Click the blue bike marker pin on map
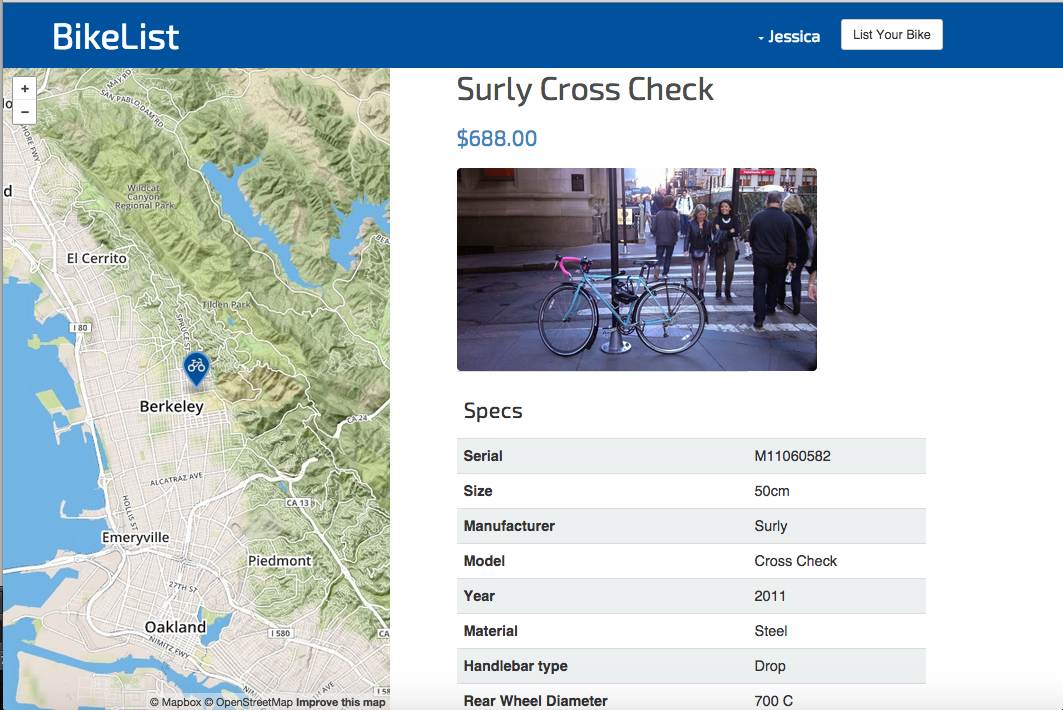This screenshot has height=710, width=1063. pos(197,370)
